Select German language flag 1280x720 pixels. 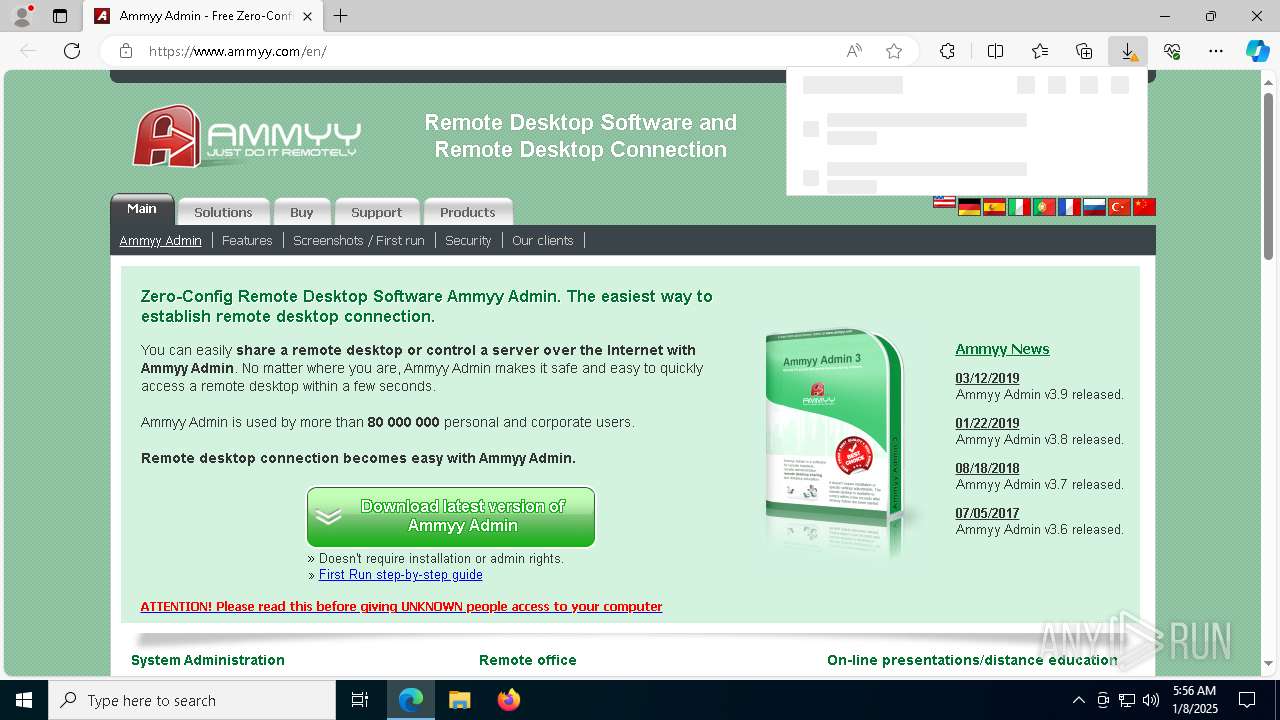[x=969, y=207]
